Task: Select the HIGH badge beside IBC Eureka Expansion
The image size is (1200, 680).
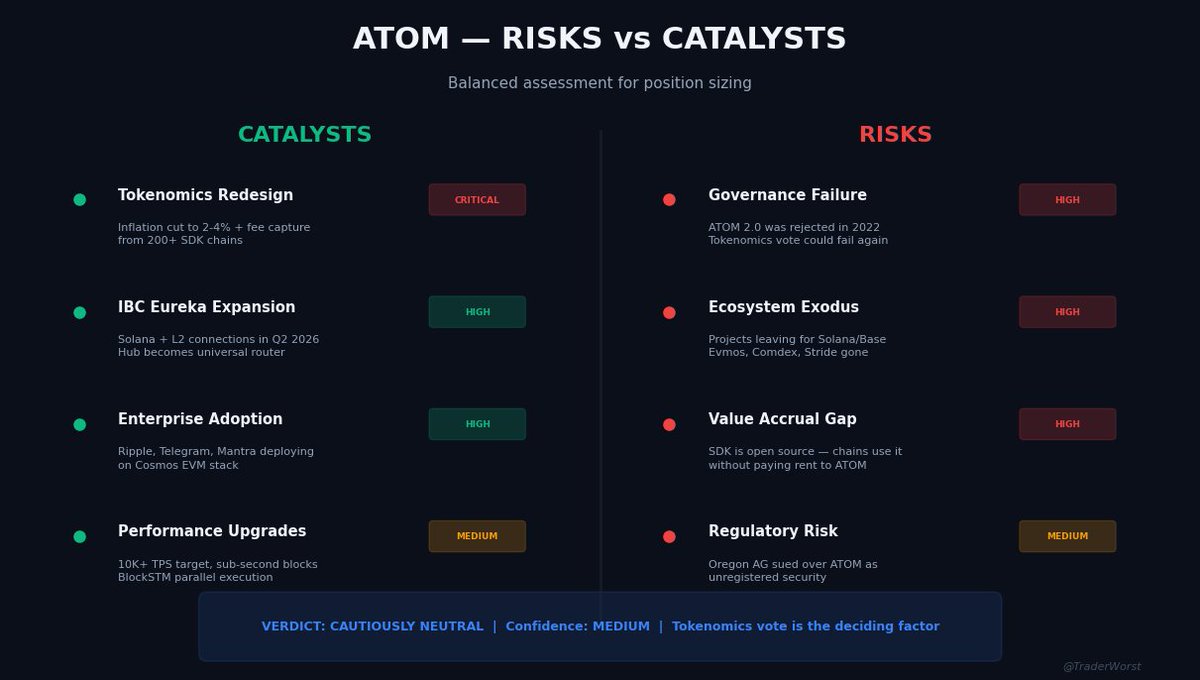Action: (477, 312)
